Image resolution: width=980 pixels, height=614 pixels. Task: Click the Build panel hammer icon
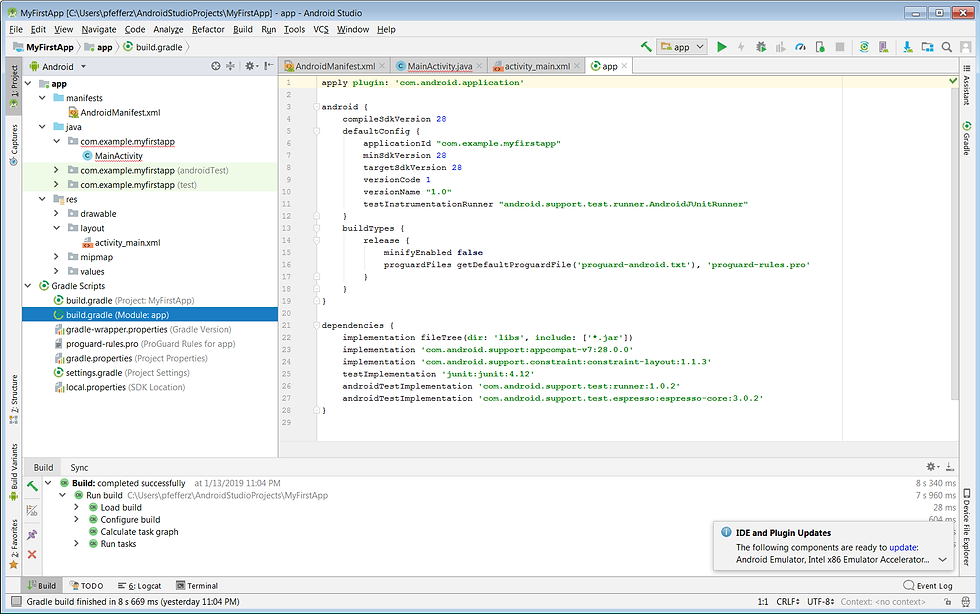(x=32, y=486)
